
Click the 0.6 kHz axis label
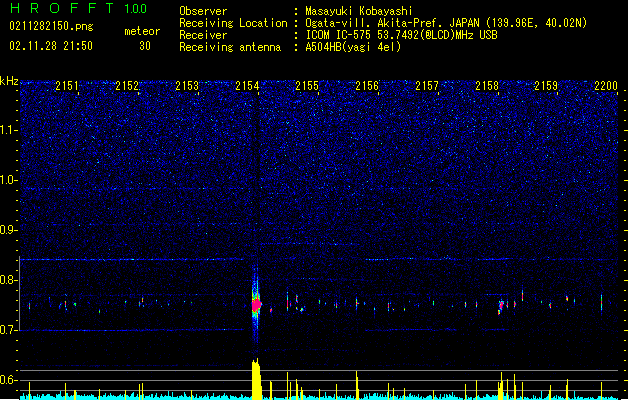(9, 380)
